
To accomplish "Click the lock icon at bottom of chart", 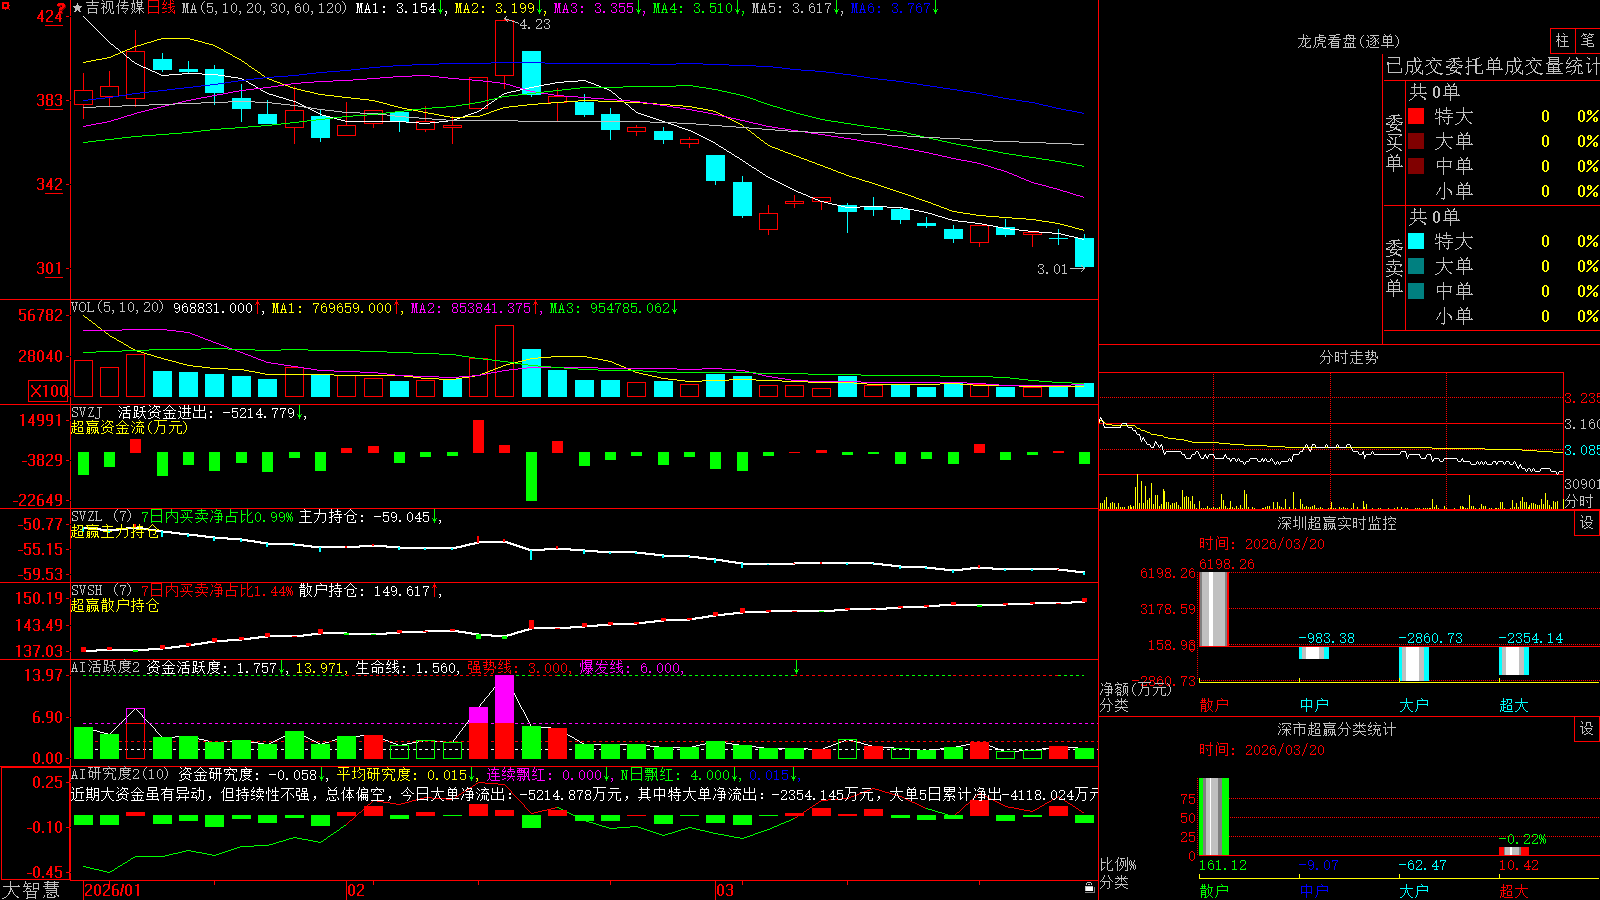I will pos(1090,888).
